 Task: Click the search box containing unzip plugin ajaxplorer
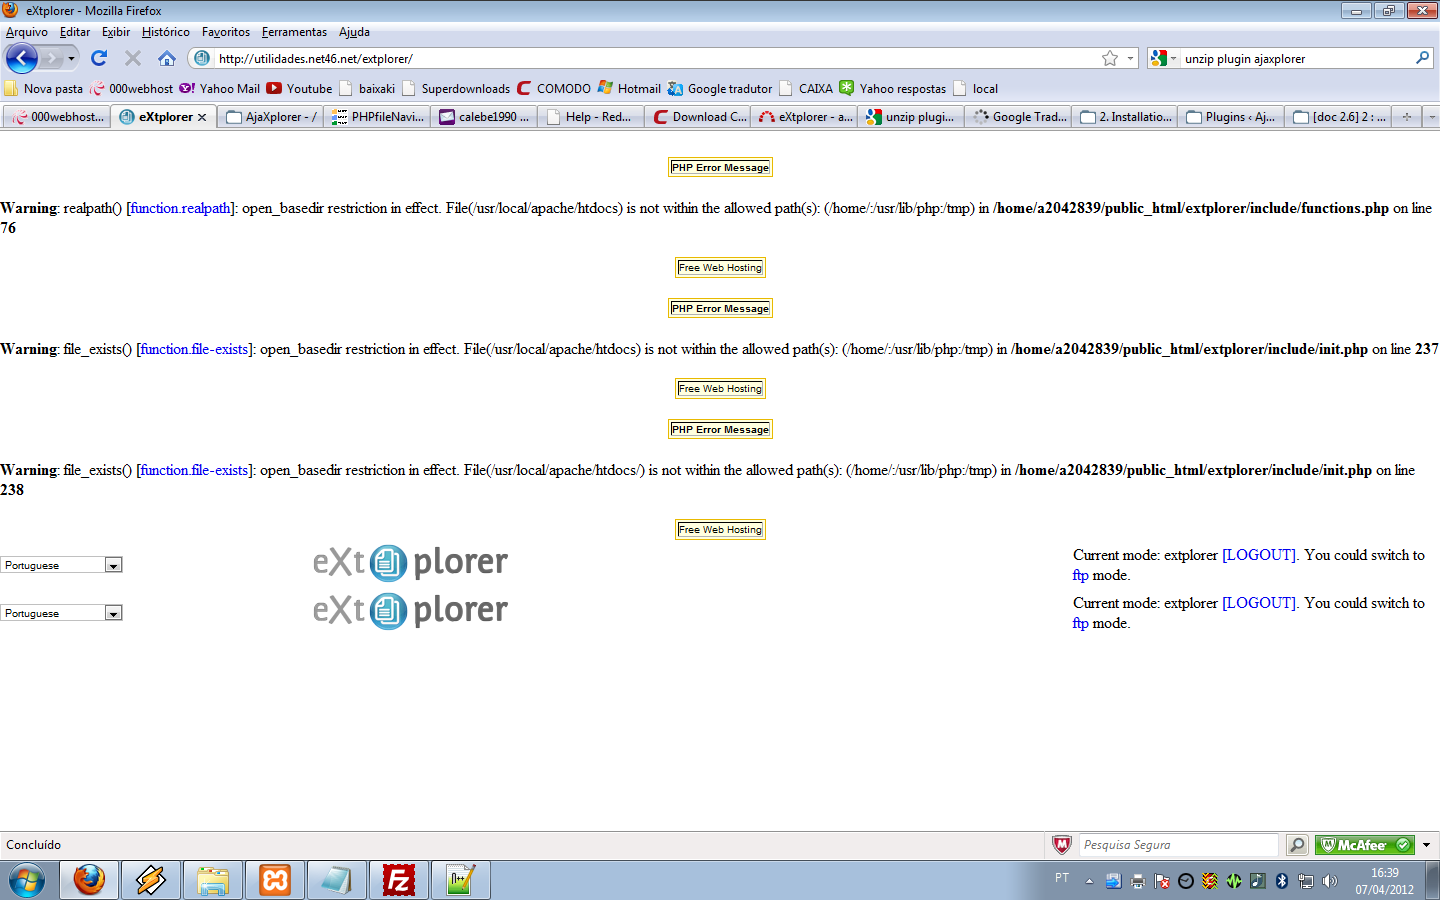[x=1297, y=58]
